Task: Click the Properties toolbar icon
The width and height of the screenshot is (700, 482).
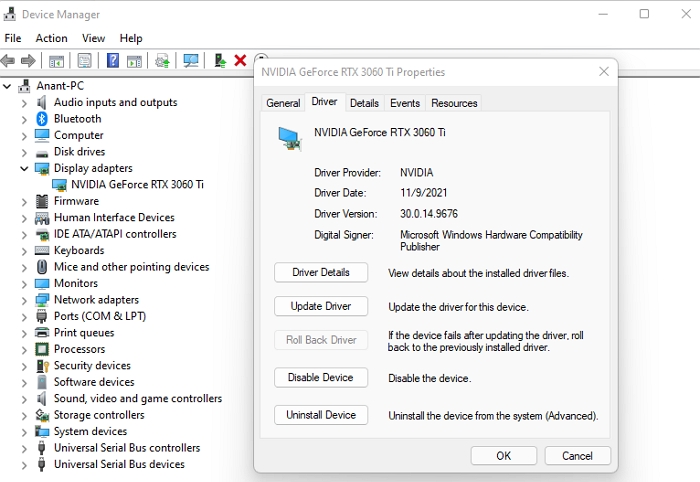Action: point(84,60)
